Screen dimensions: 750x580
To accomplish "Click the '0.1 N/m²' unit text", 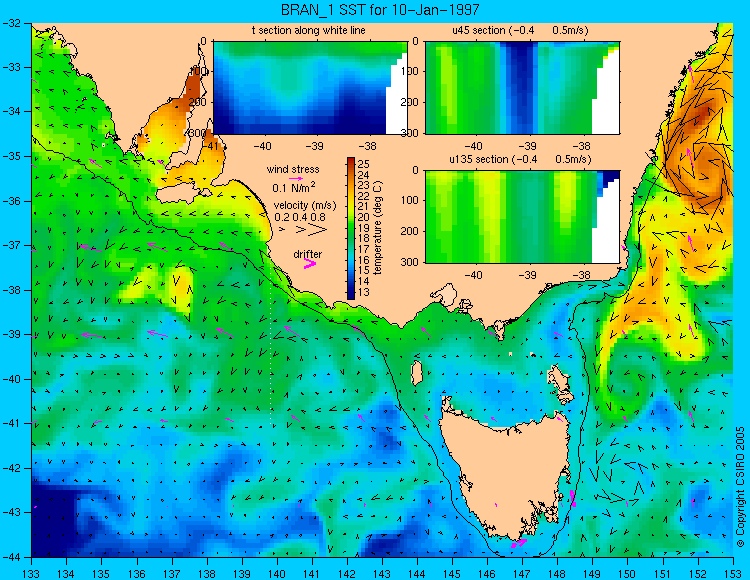I will (x=294, y=187).
